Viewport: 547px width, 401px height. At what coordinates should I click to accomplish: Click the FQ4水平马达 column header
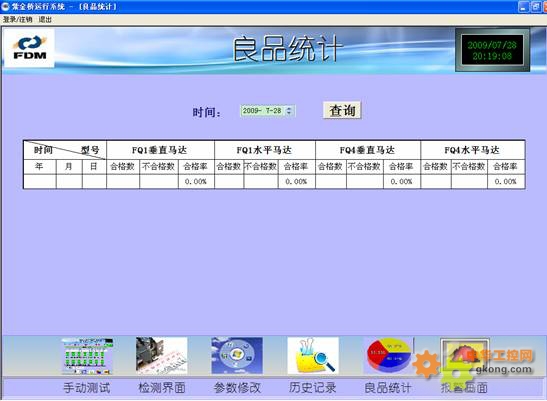coord(472,150)
